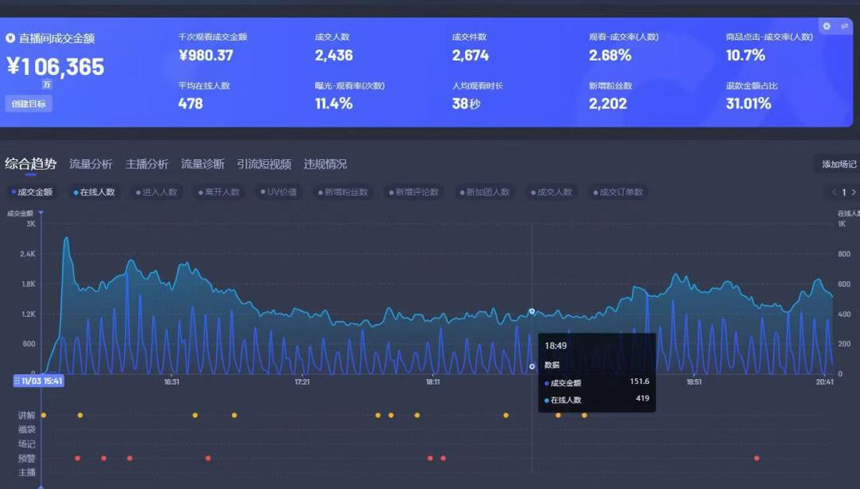Enable the 新增粉丝数 legend series
Screen dimensions: 860x489
coord(343,192)
